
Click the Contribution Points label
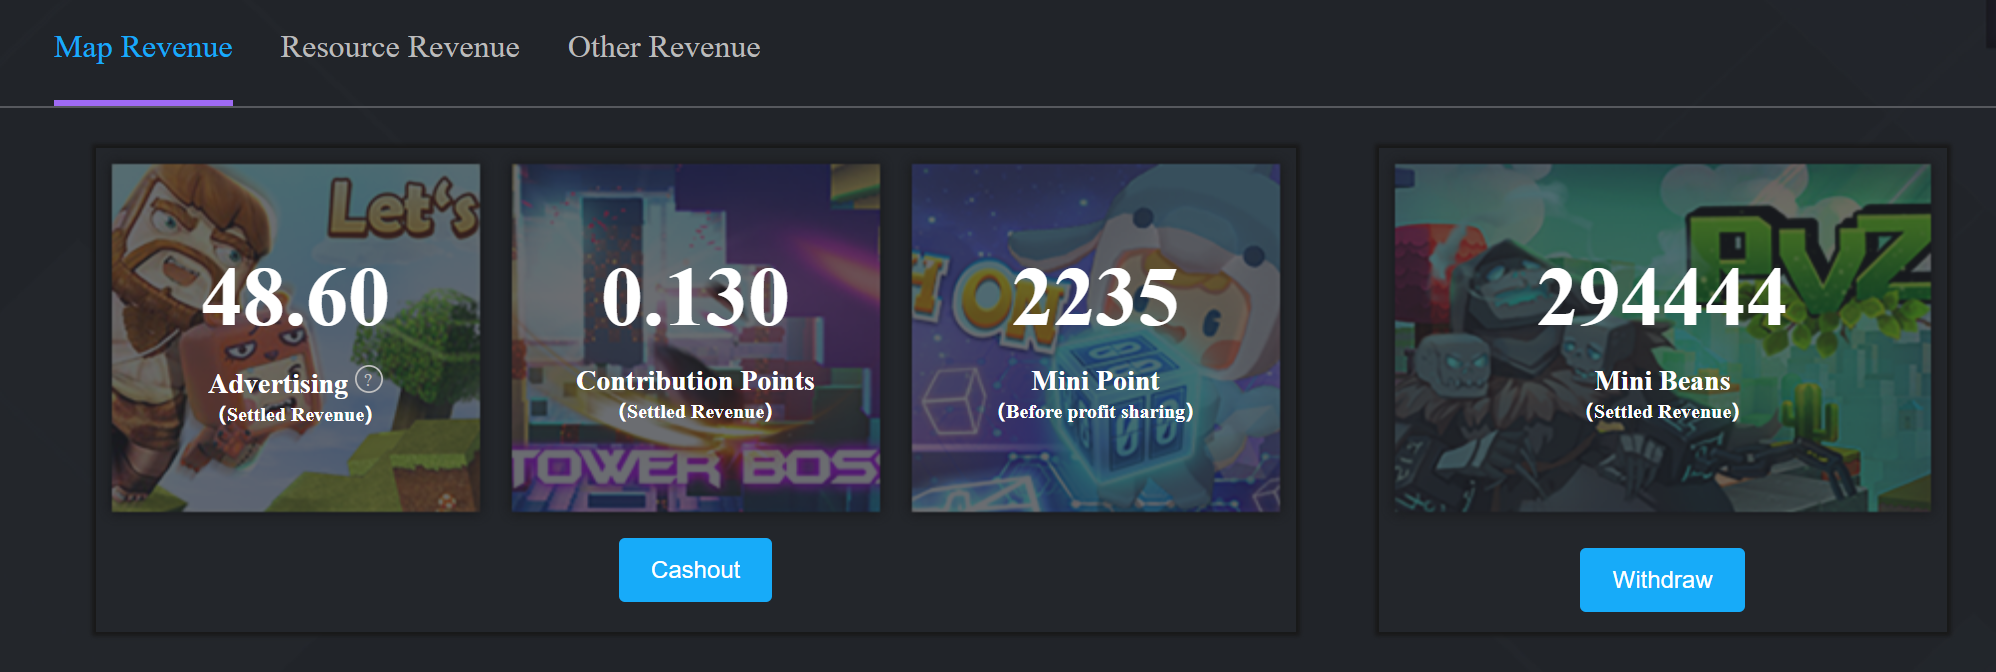(x=696, y=381)
